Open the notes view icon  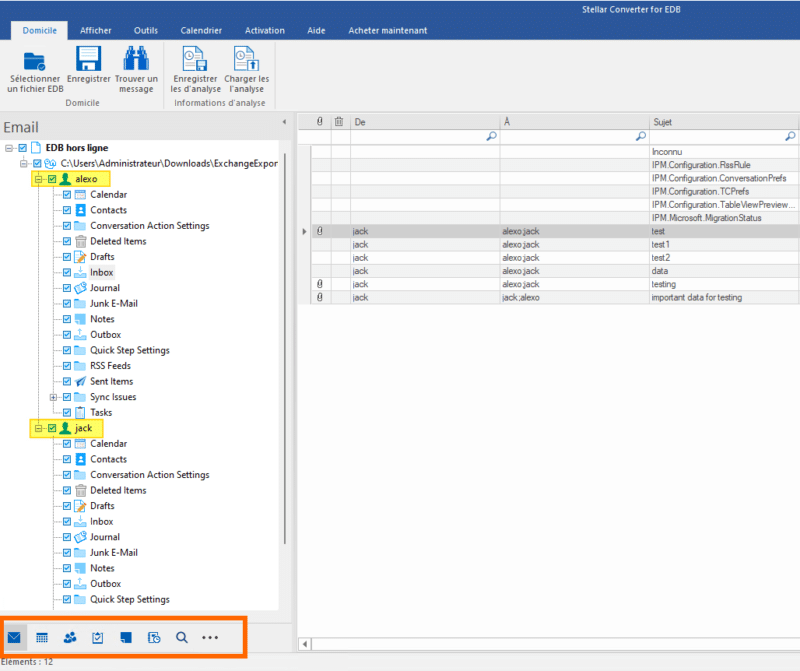pyautogui.click(x=126, y=637)
